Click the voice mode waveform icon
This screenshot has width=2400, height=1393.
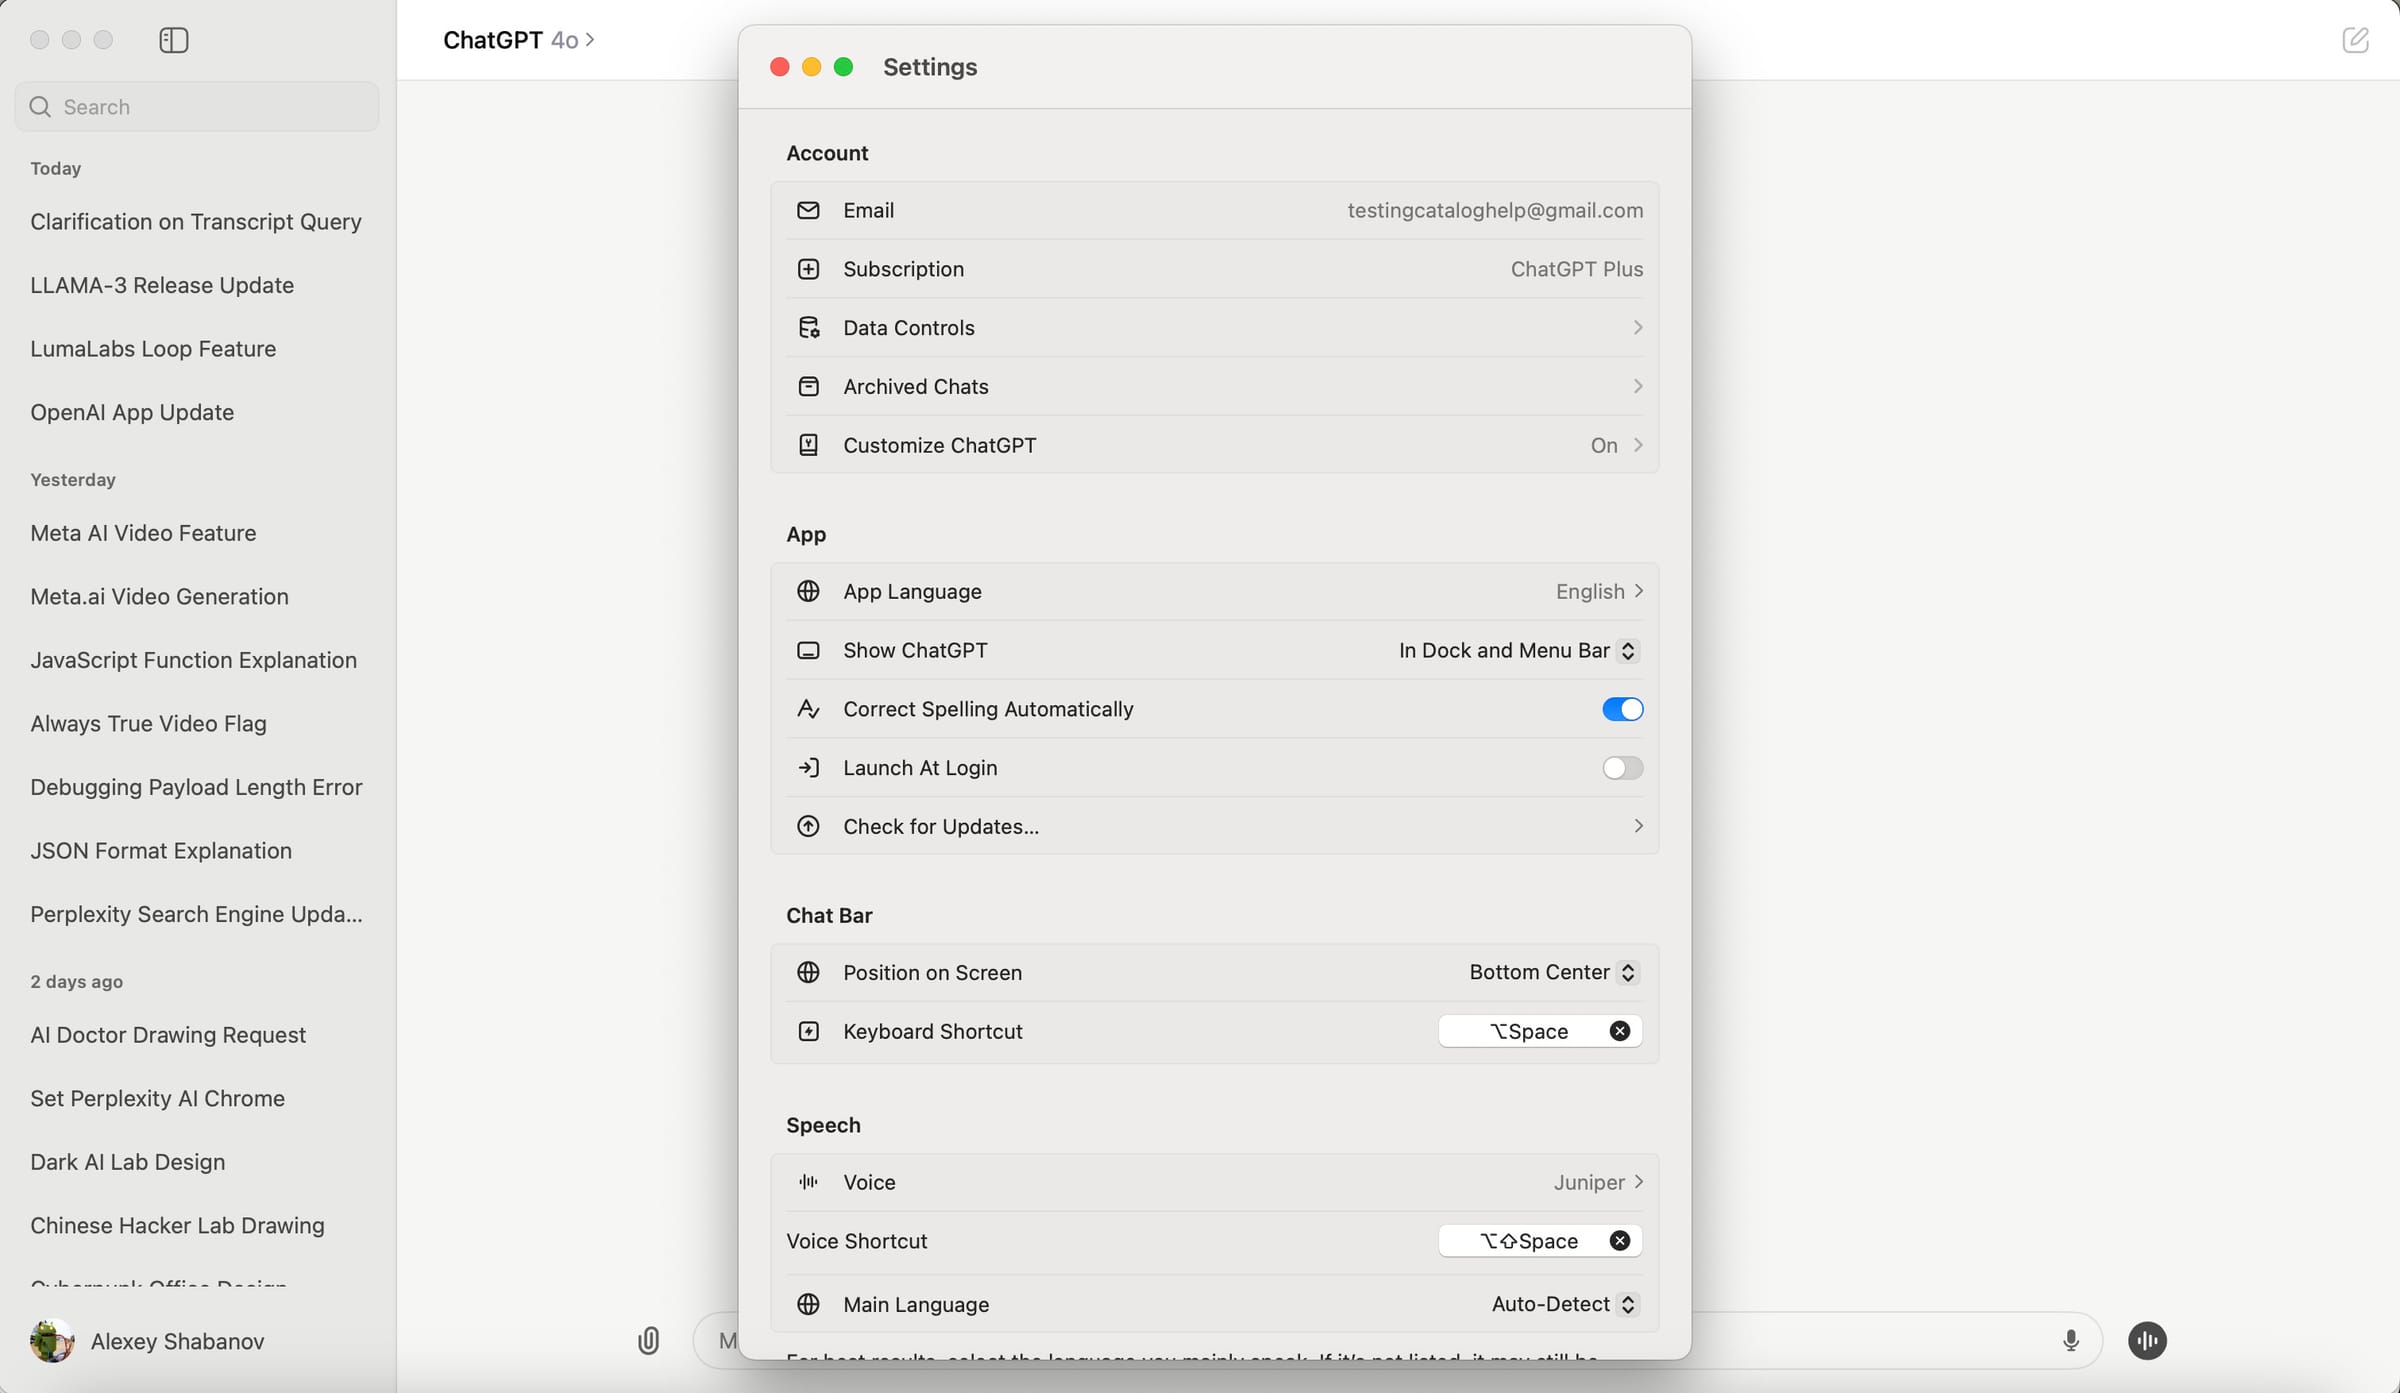coord(2147,1341)
